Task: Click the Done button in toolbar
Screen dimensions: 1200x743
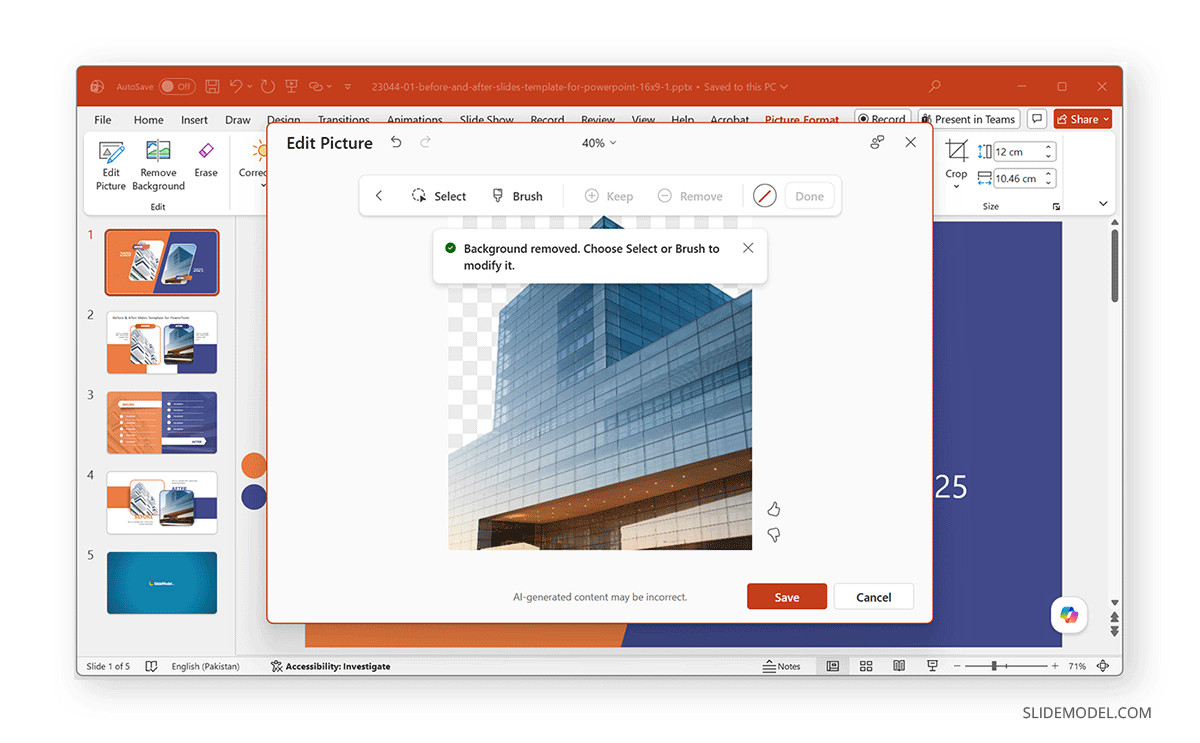Action: point(810,196)
